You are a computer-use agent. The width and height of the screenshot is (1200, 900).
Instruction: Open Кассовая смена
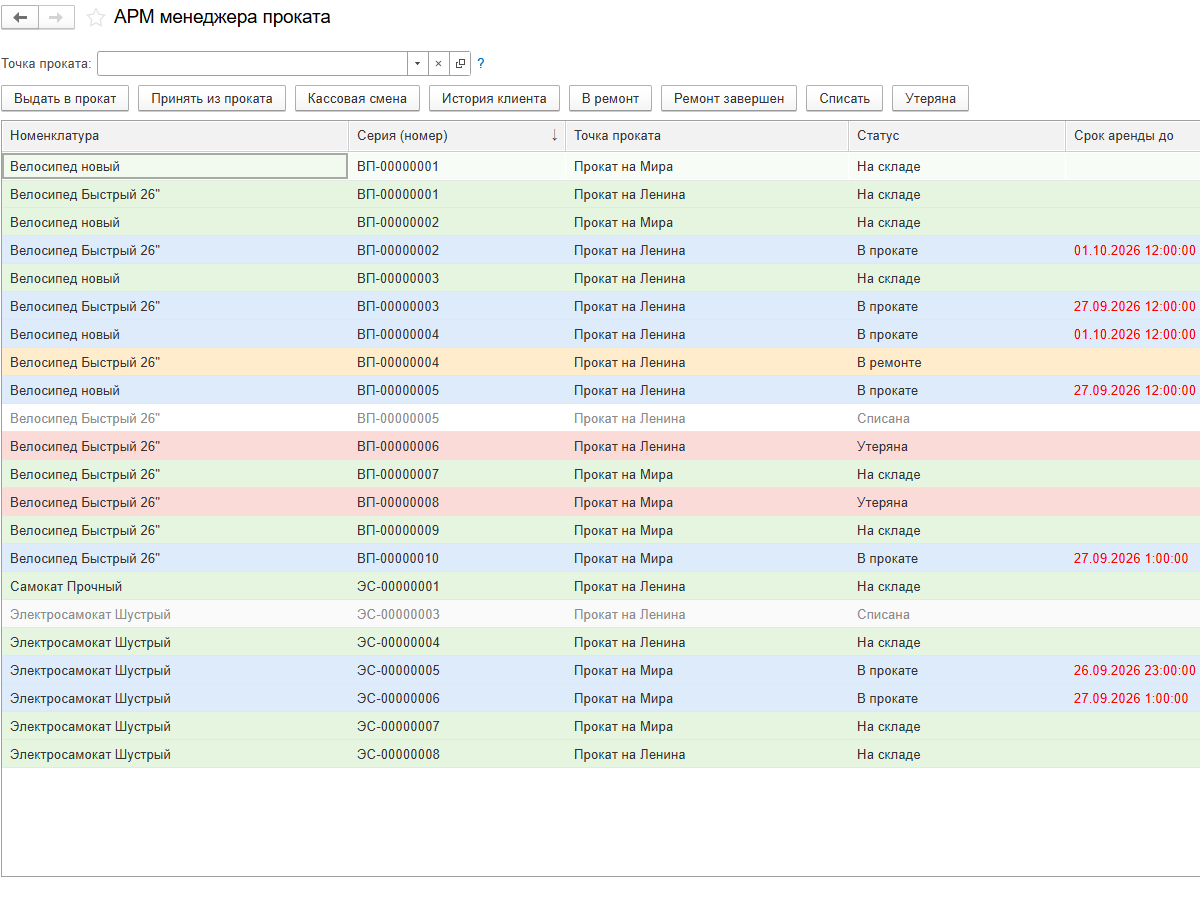coord(358,98)
